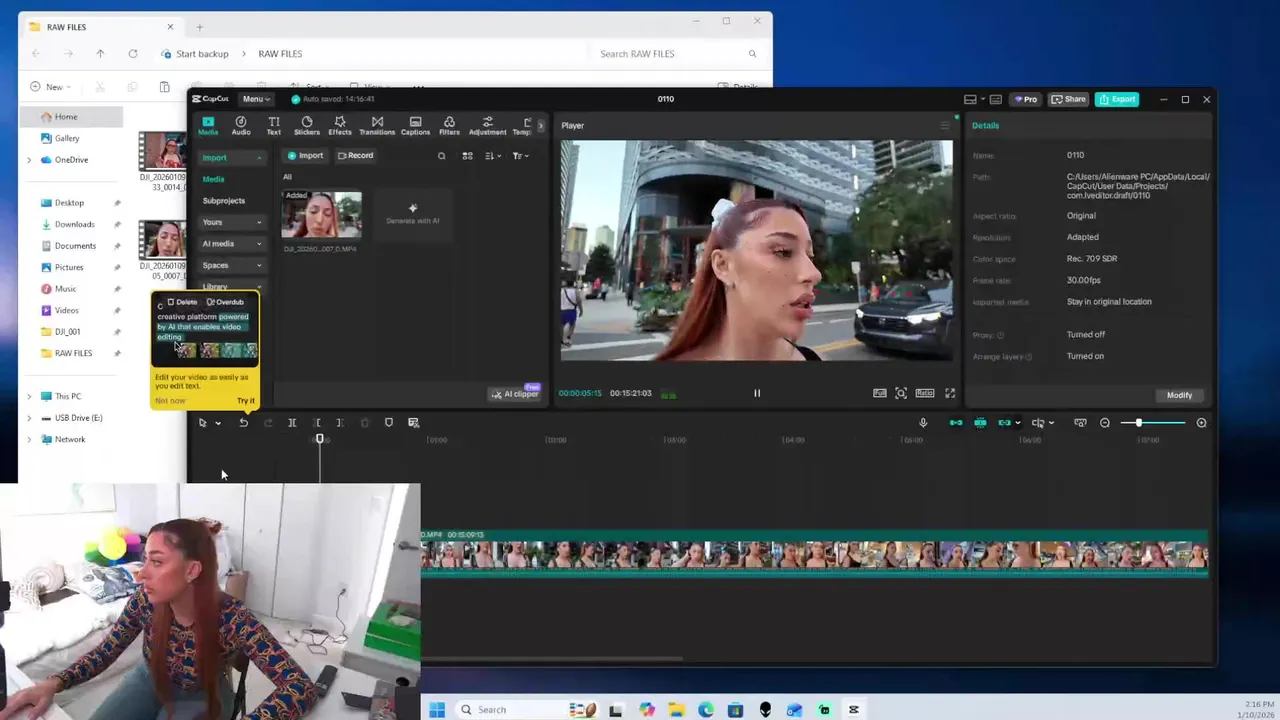Zoom in the timeline
The image size is (1280, 720).
point(1201,423)
